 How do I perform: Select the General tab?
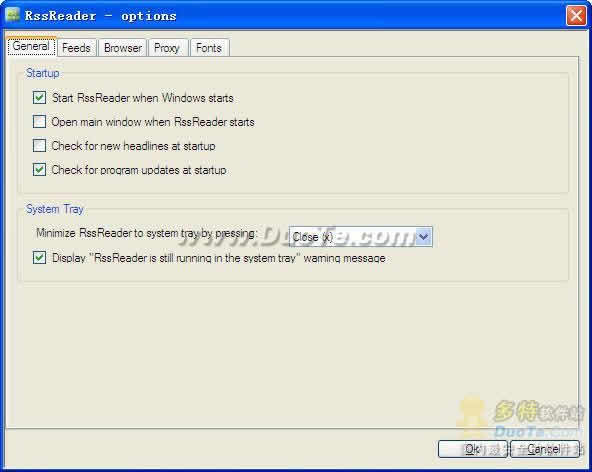[31, 46]
